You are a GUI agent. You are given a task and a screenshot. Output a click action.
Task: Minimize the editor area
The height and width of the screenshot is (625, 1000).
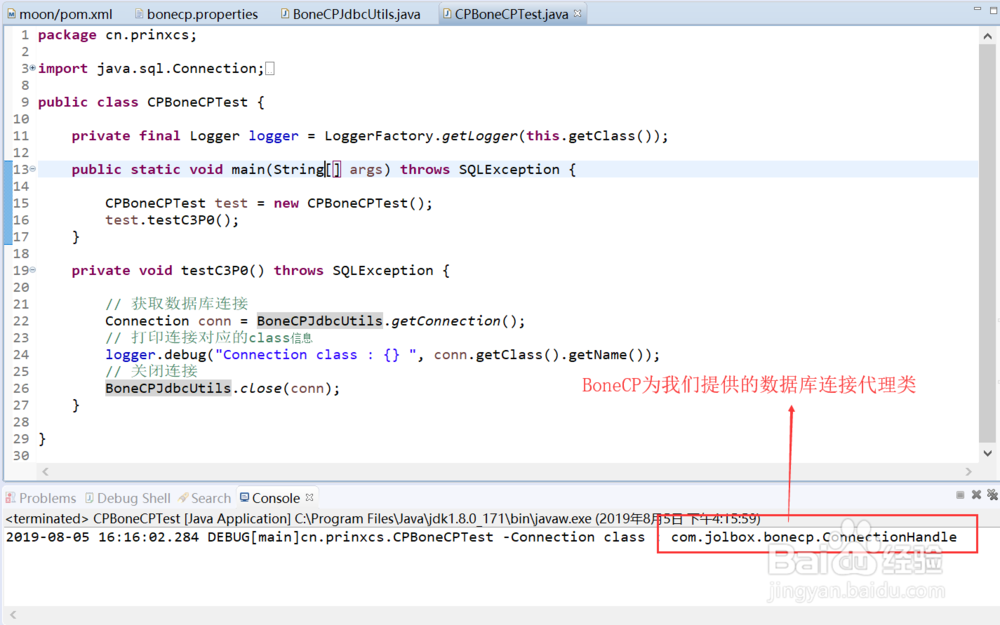click(x=977, y=9)
